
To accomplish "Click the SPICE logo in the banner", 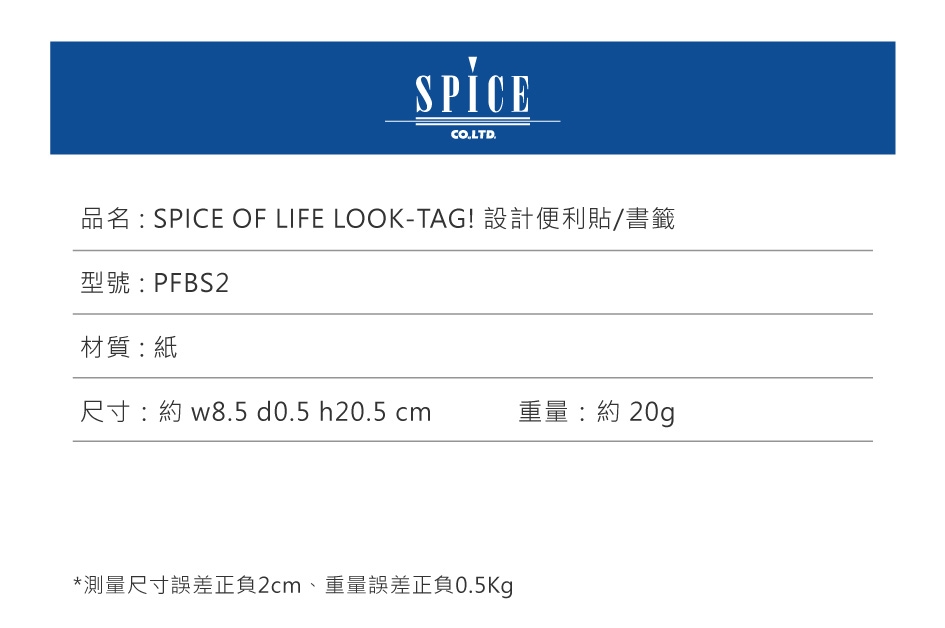I will pyautogui.click(x=472, y=92).
